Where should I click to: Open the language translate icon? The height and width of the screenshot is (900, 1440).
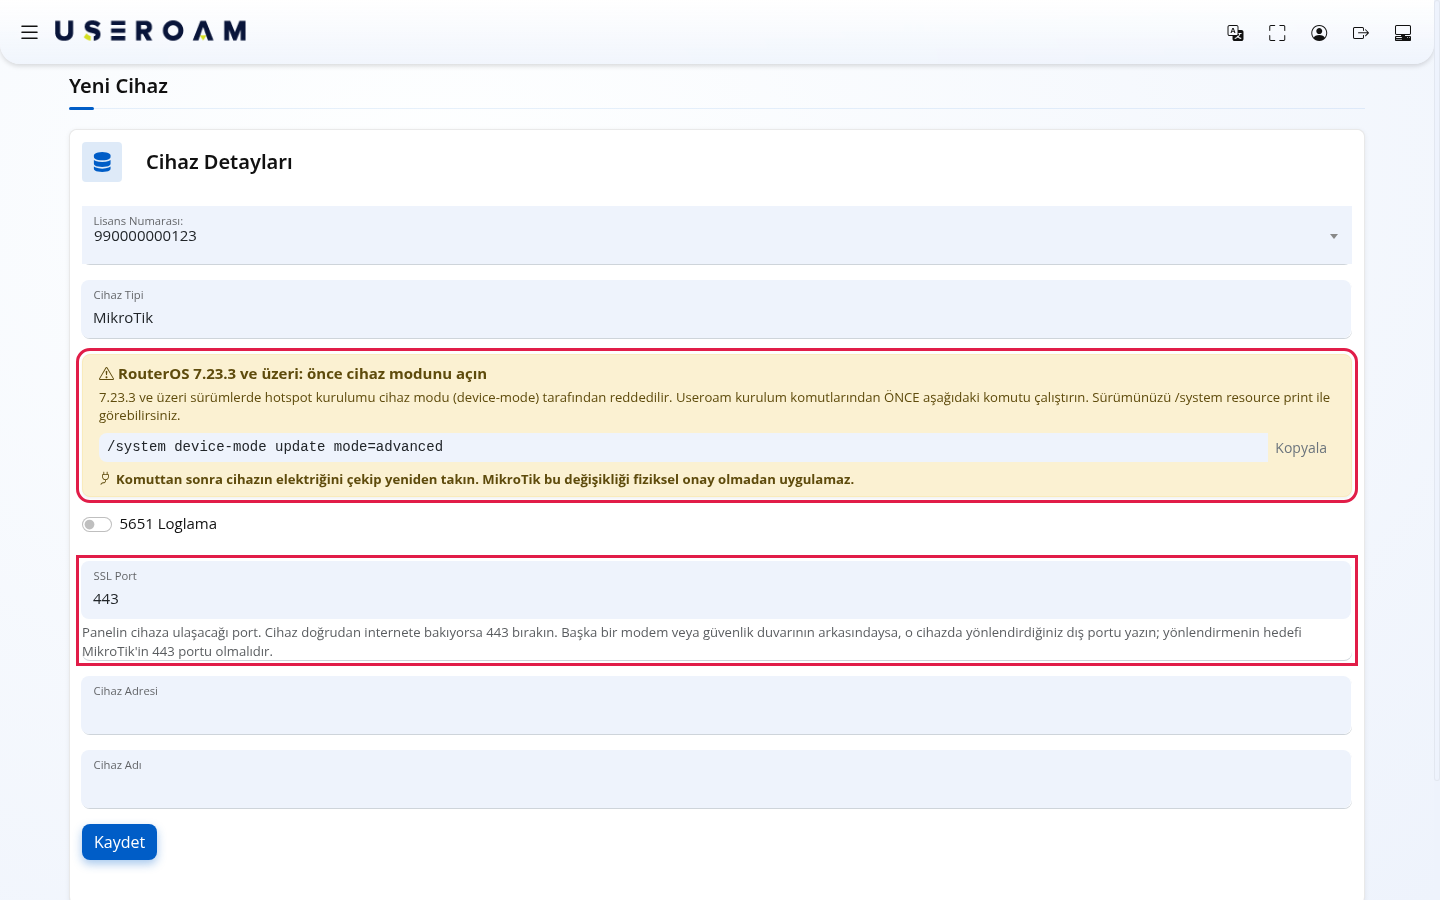click(x=1236, y=33)
